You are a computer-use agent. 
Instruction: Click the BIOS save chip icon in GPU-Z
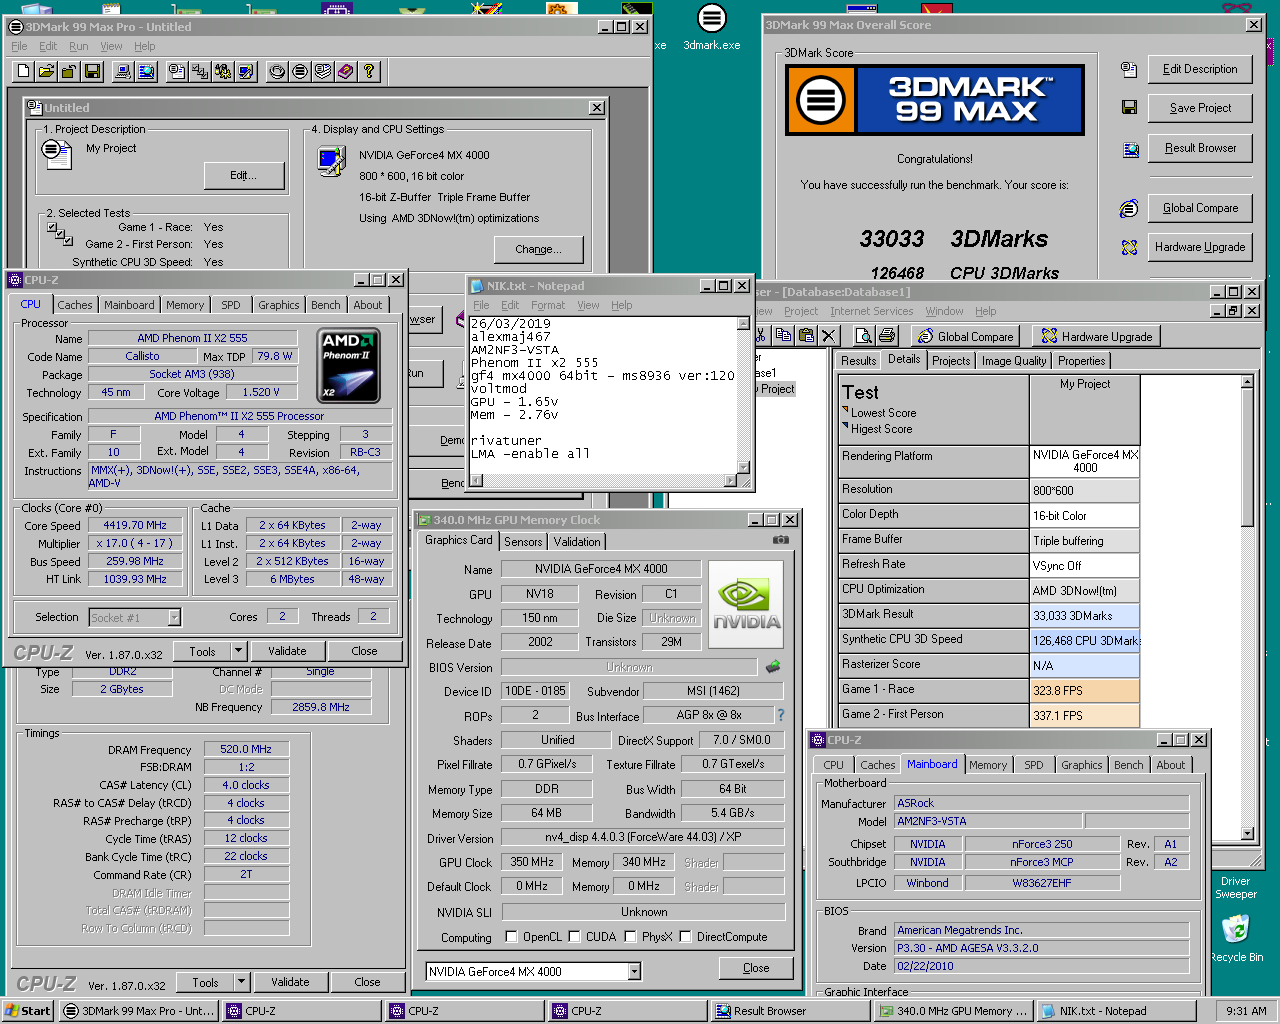pyautogui.click(x=773, y=666)
